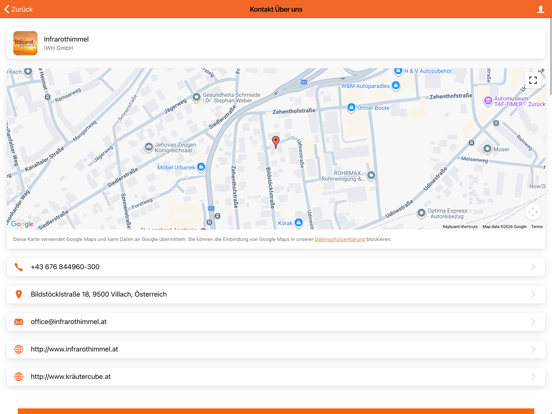Image resolution: width=552 pixels, height=414 pixels.
Task: Tap the globe icon for kräutercube.at
Action: tap(19, 377)
